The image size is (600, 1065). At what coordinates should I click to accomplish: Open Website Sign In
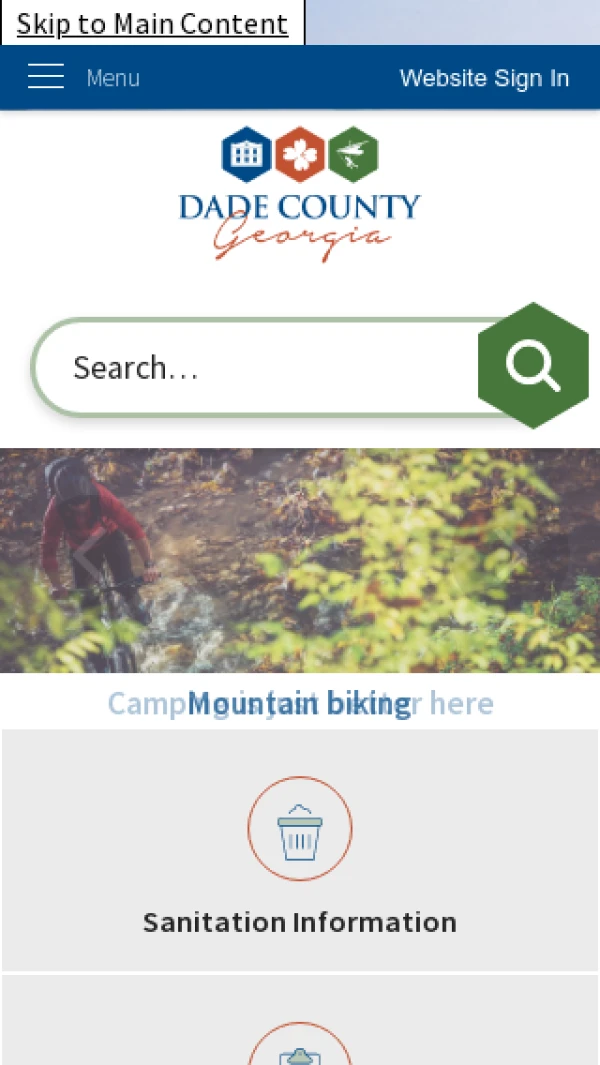pyautogui.click(x=484, y=78)
